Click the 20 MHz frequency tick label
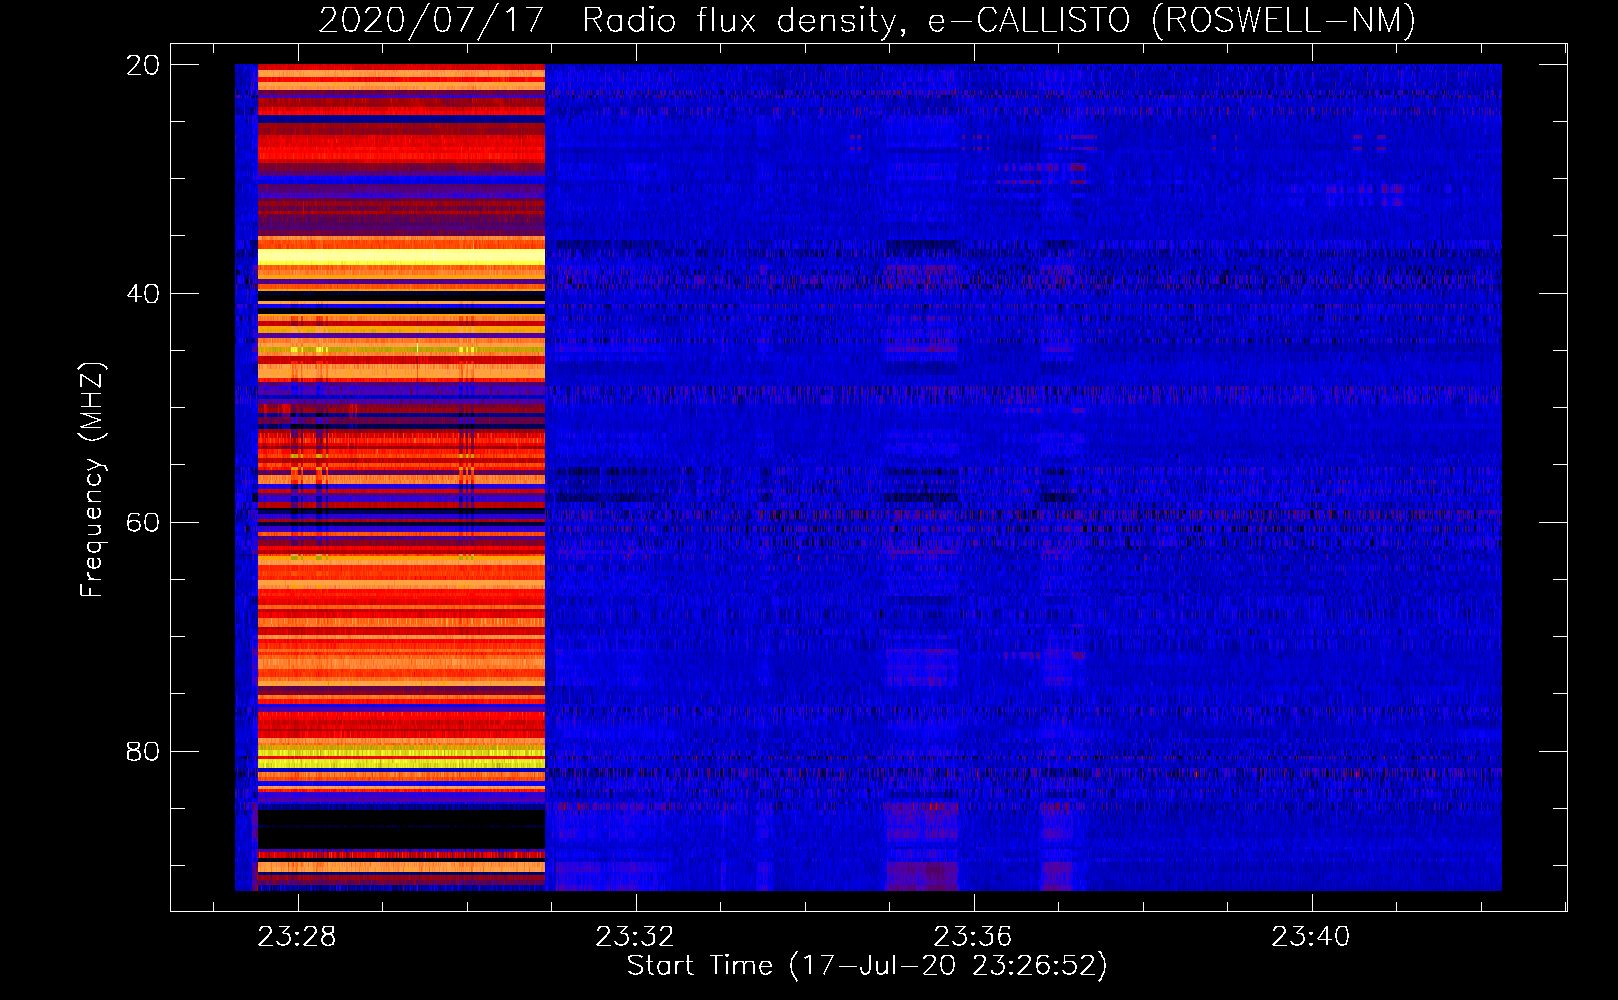This screenshot has height=1000, width=1618. tap(143, 65)
